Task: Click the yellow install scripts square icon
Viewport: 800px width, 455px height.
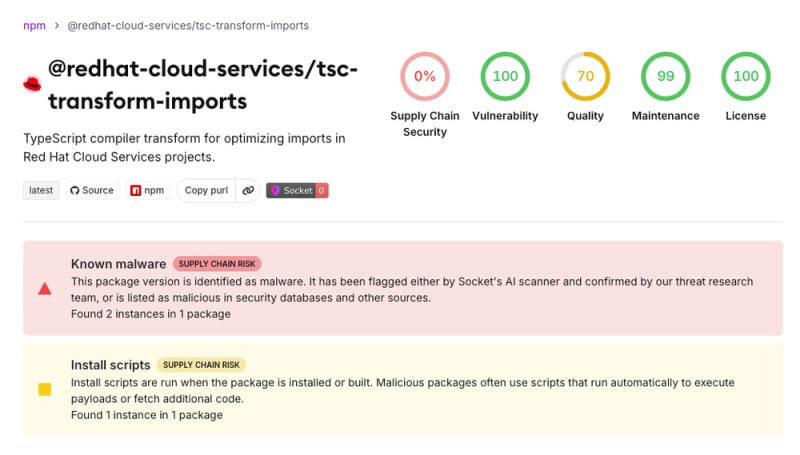Action: [x=45, y=390]
